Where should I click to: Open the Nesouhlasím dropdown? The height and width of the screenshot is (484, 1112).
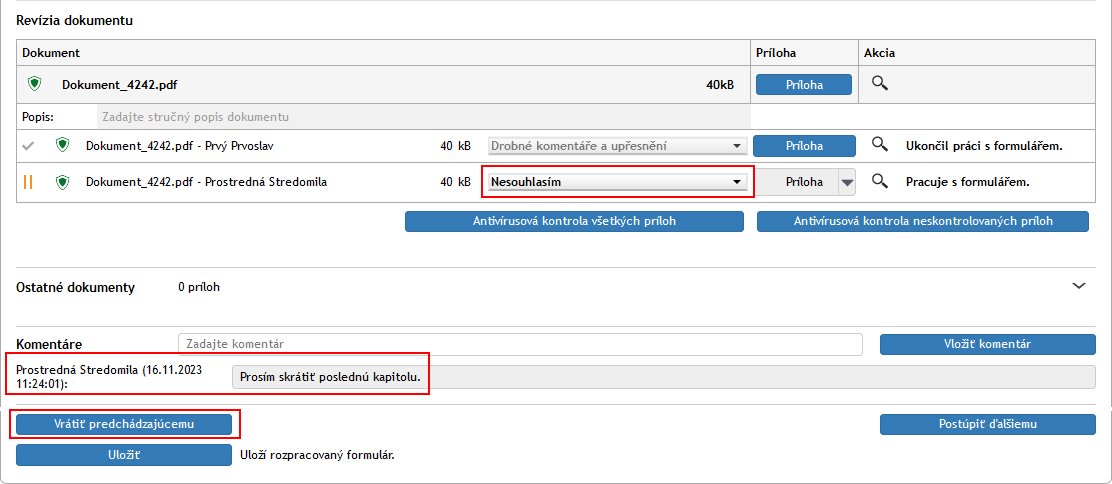616,182
